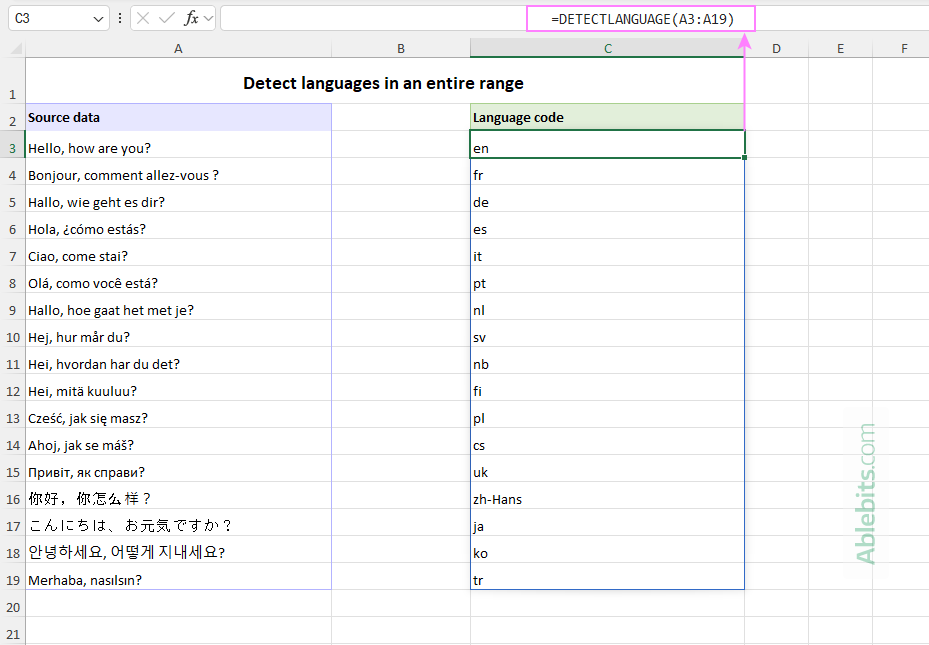Select column A header

click(178, 49)
